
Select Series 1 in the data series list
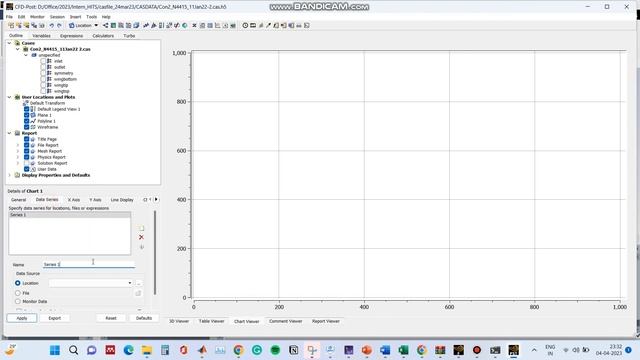(x=70, y=215)
